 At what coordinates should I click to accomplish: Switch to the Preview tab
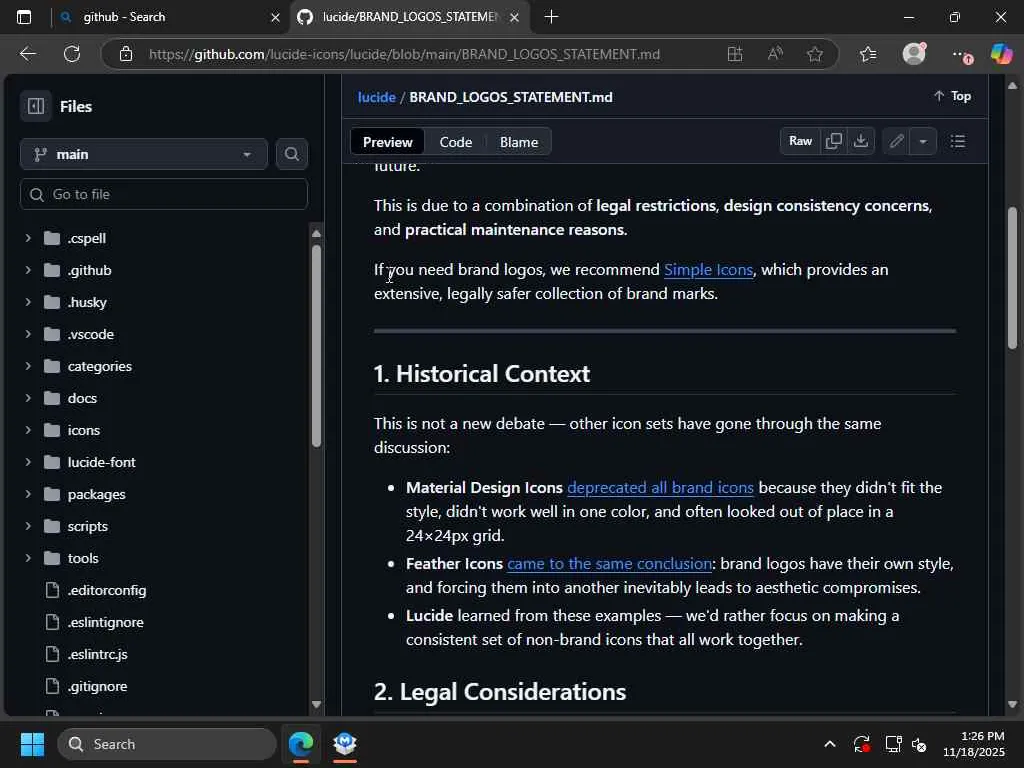click(x=387, y=142)
